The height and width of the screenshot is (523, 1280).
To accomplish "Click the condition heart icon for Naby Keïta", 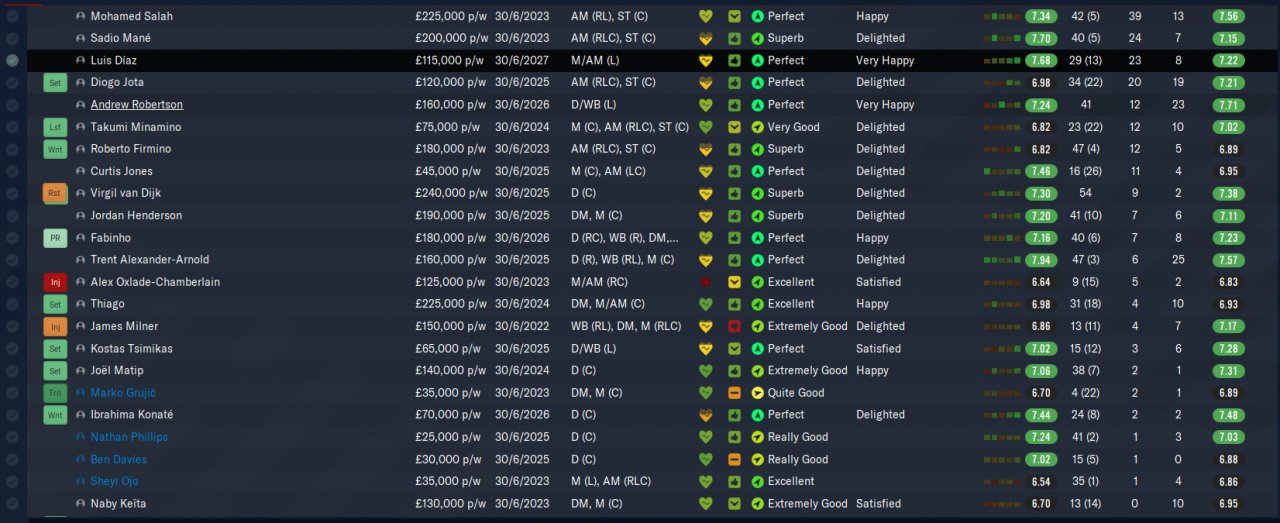I will coord(706,504).
